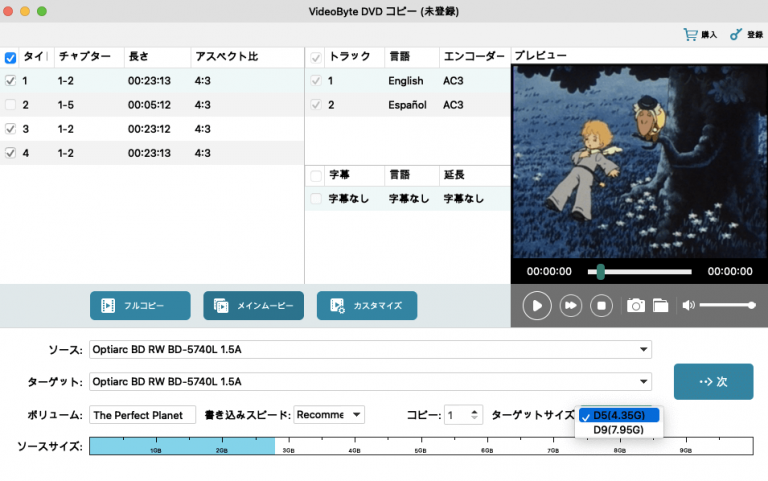
Task: Take a snapshot with the camera icon
Action: tap(635, 306)
